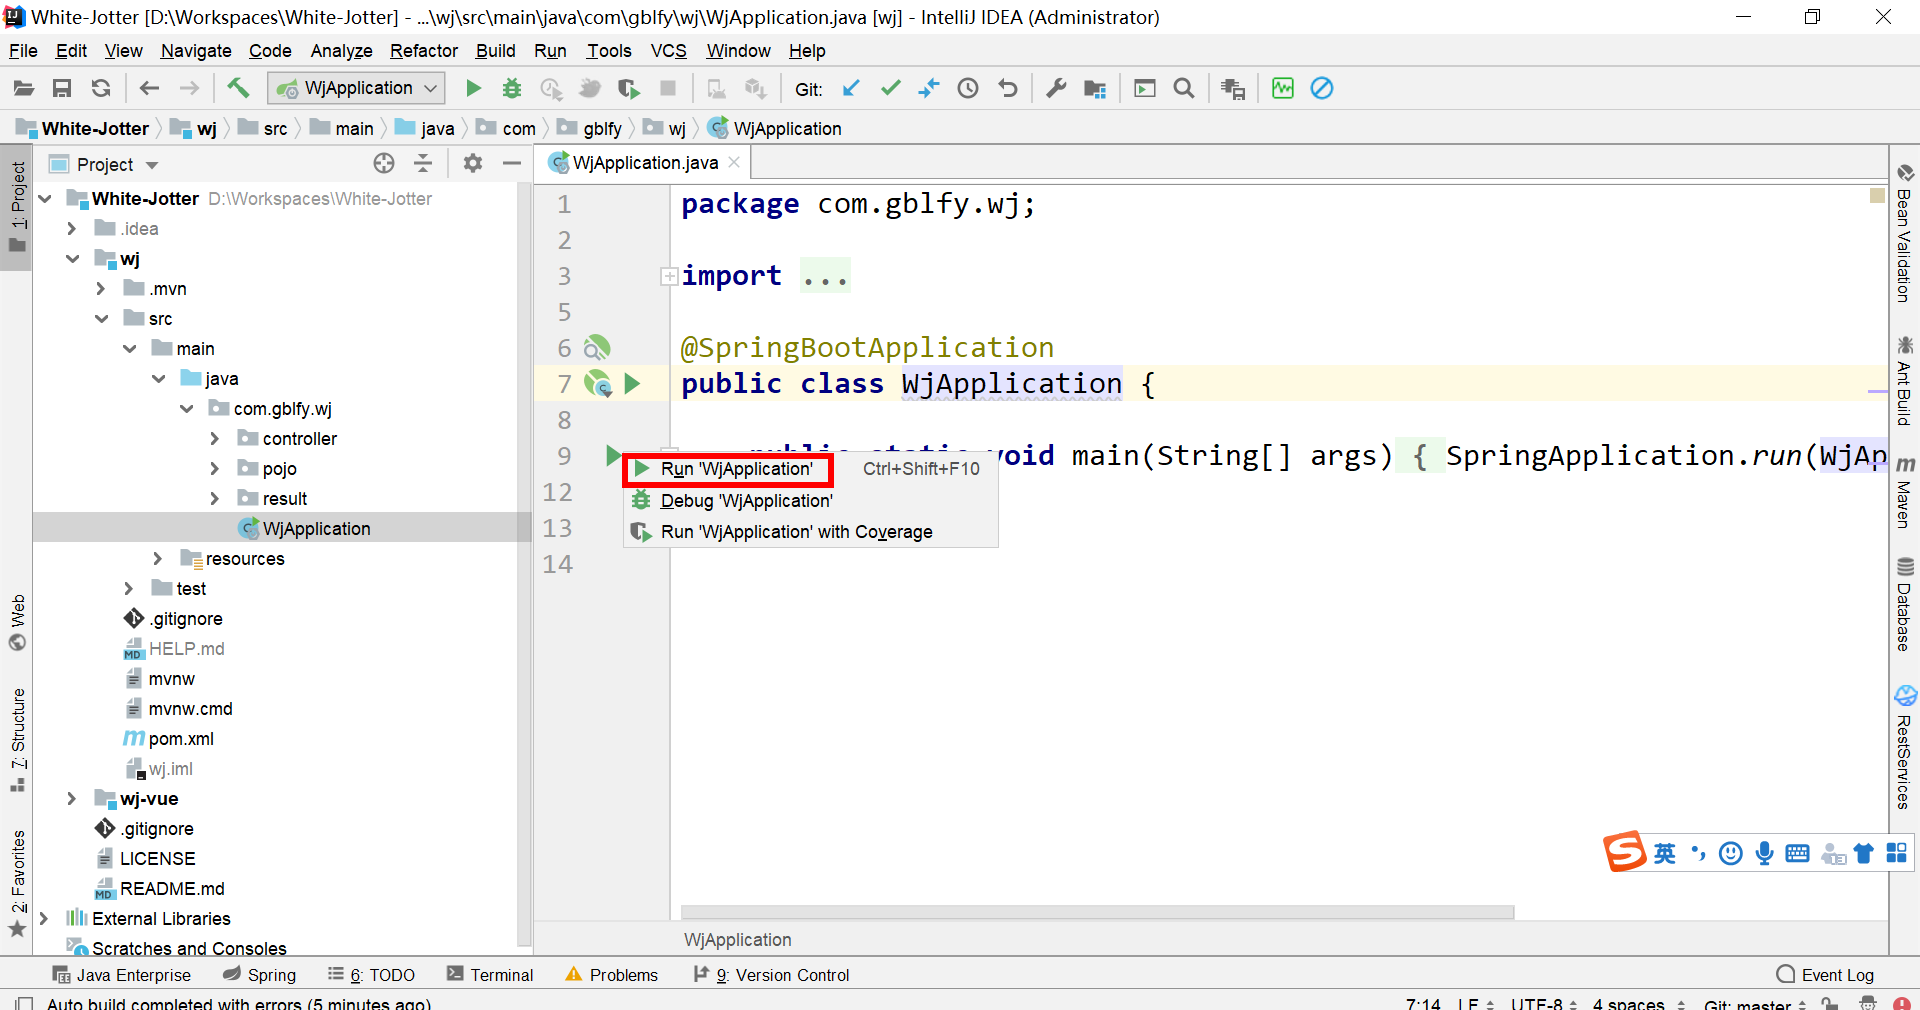Viewport: 1920px width, 1010px height.
Task: Expand the pojo package
Action: click(215, 469)
